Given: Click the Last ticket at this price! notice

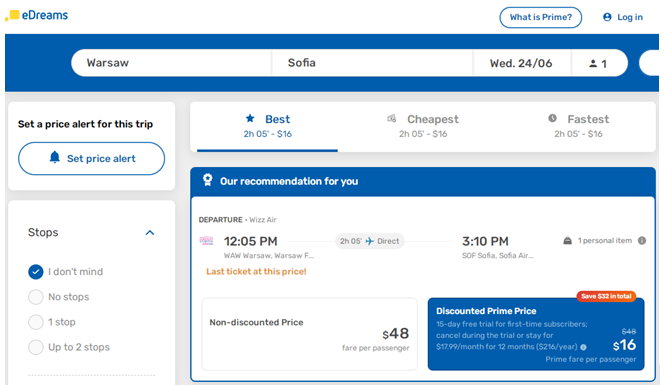Looking at the screenshot, I should pos(256,272).
